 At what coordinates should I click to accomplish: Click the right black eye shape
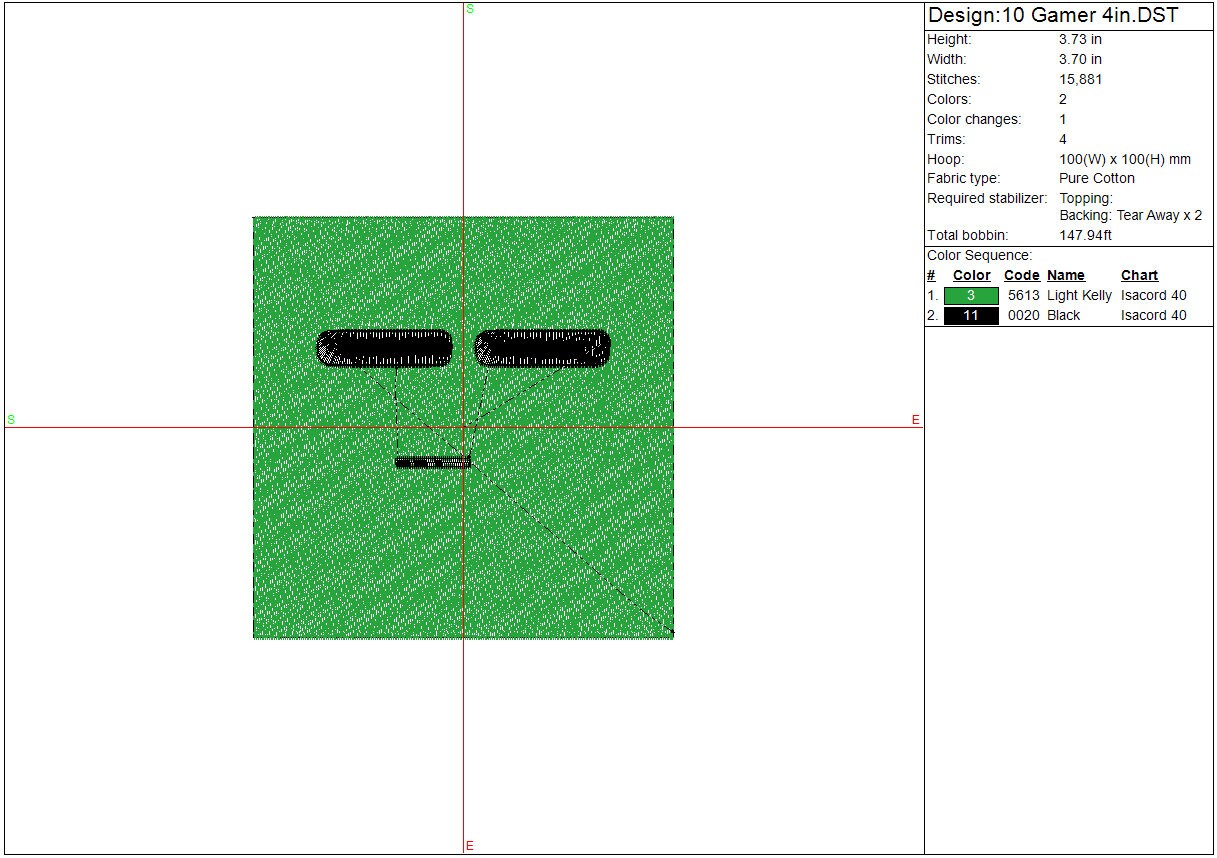[542, 348]
